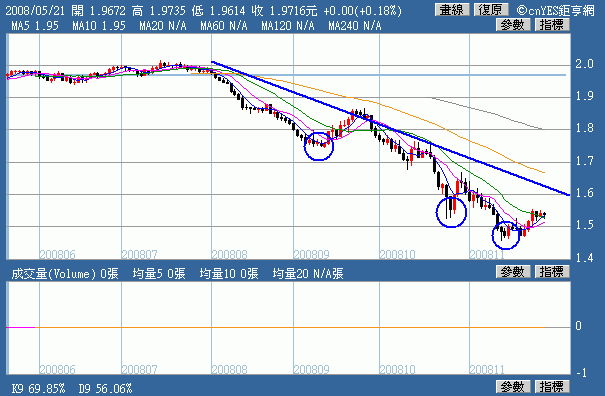
Task: Click 200809 date label in price chart
Action: click(311, 254)
